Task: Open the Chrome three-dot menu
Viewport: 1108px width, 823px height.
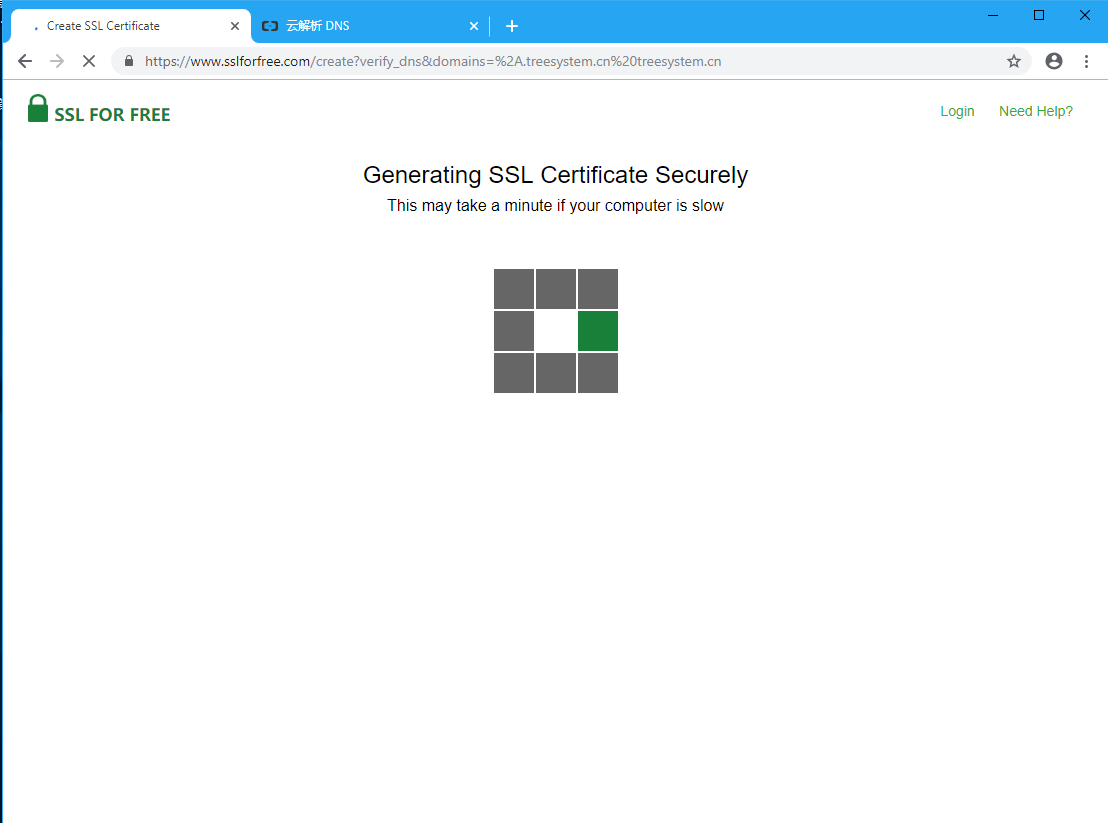Action: (x=1086, y=61)
